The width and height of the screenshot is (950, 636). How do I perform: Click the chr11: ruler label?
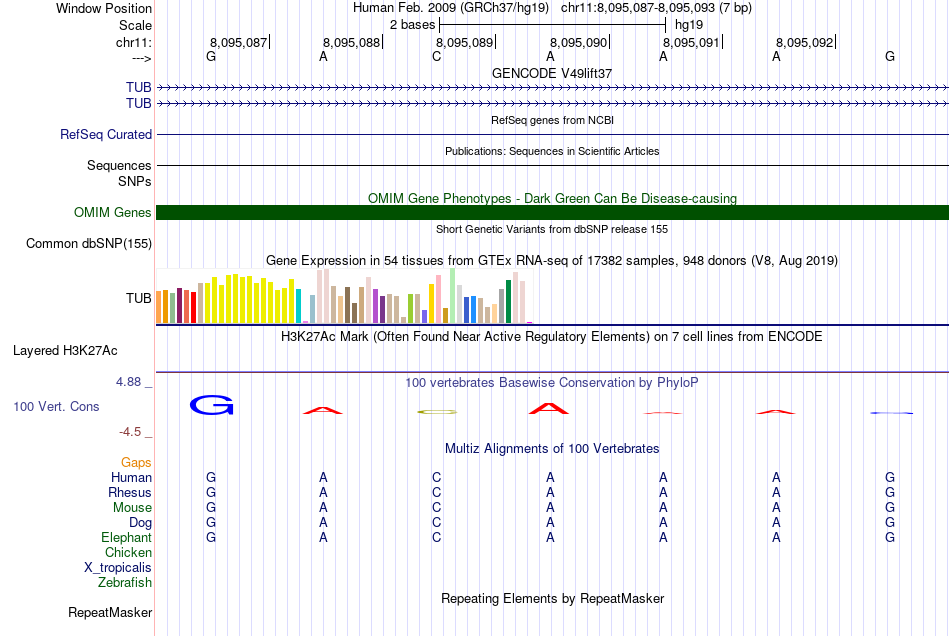(134, 42)
